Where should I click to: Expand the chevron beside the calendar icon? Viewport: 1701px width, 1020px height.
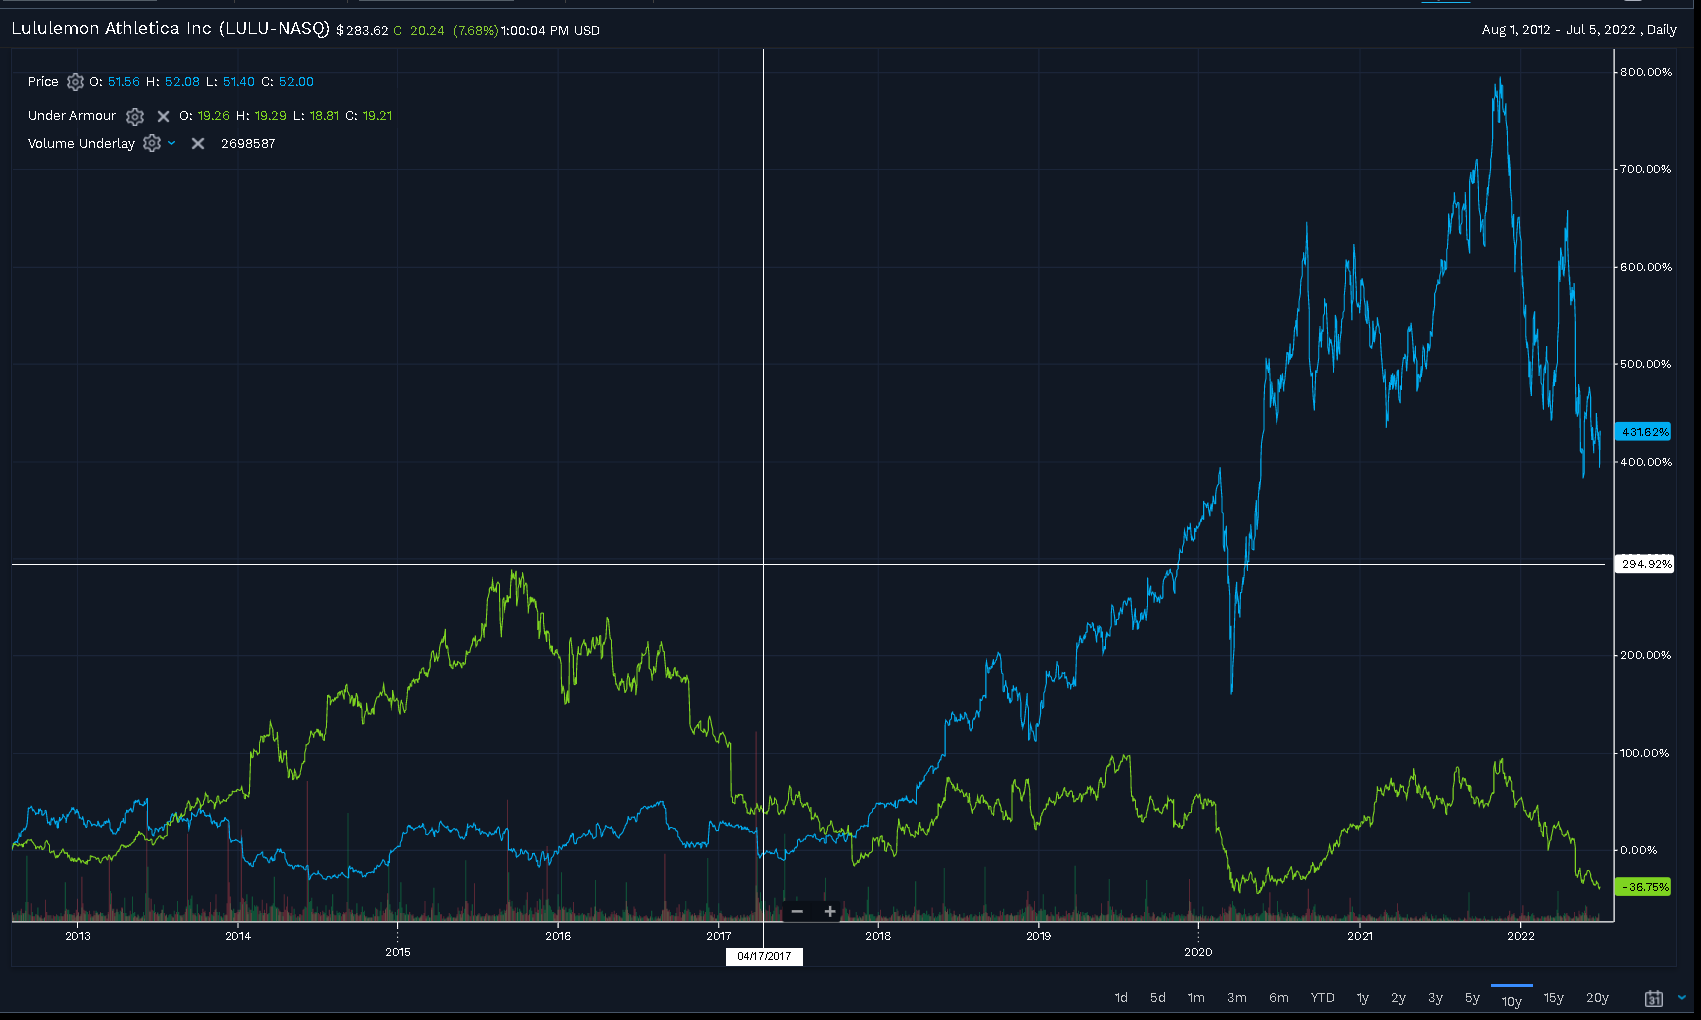[x=1682, y=997]
